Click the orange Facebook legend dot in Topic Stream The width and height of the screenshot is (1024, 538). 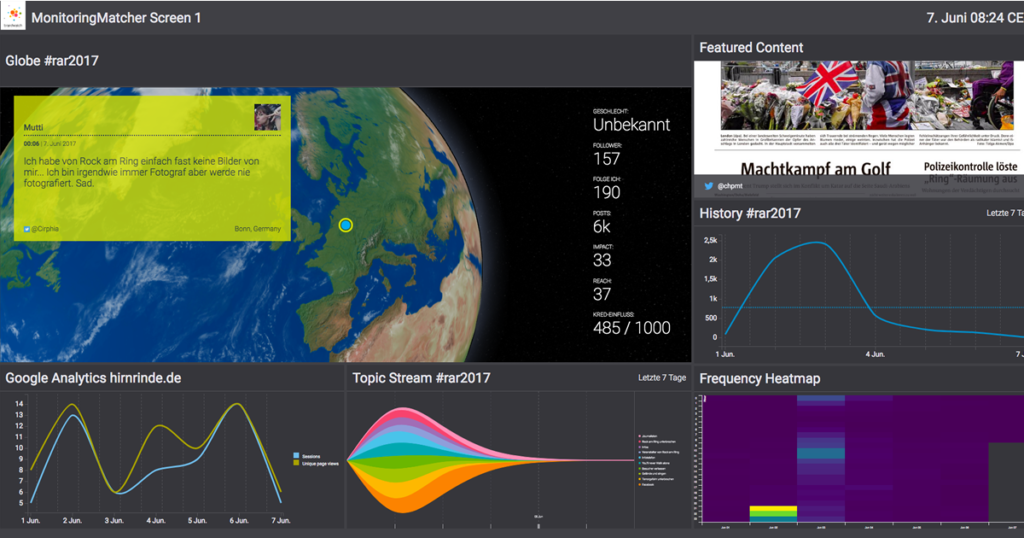(639, 484)
